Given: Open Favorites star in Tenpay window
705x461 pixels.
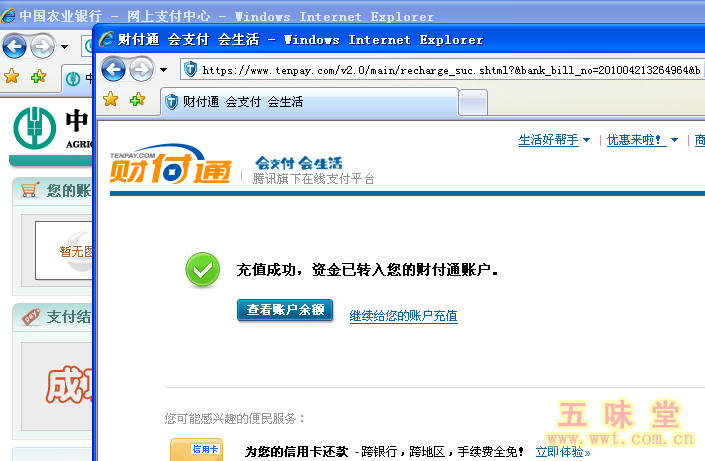Looking at the screenshot, I should [111, 100].
